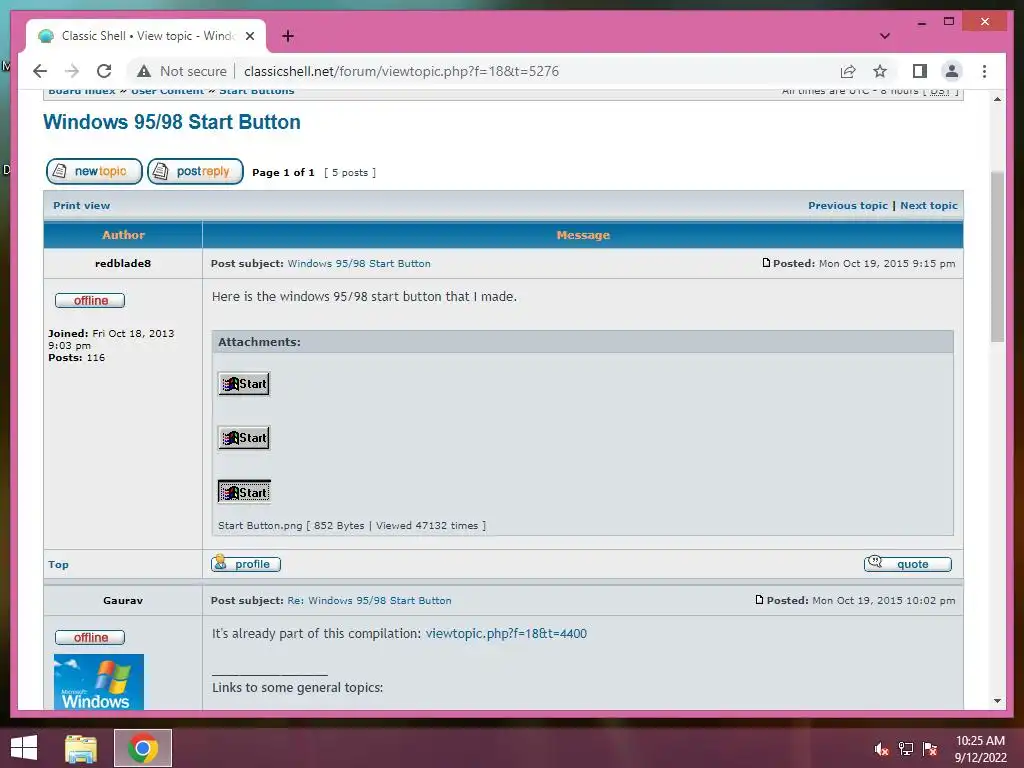Open File Explorer from the taskbar
1024x768 pixels.
(81, 748)
